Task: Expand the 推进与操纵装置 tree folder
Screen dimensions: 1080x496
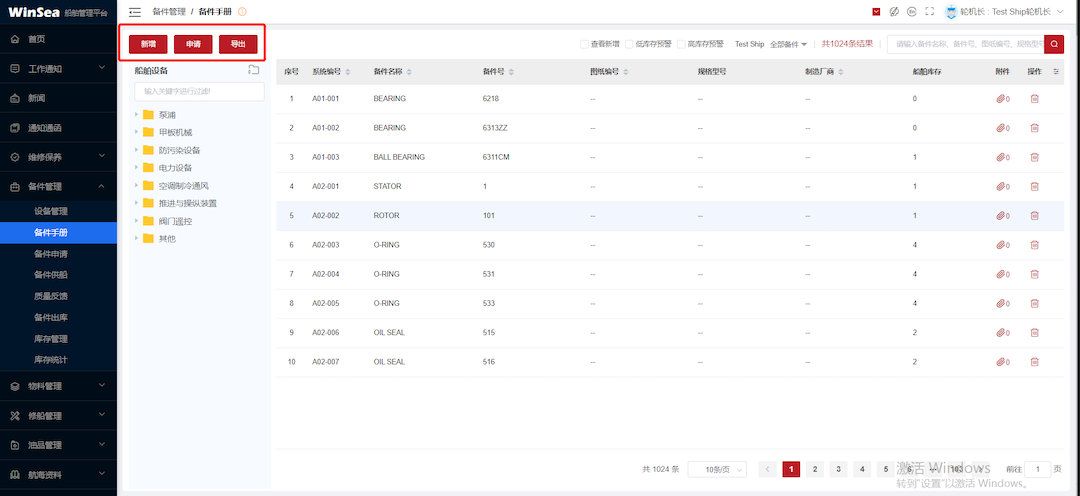Action: pyautogui.click(x=136, y=203)
